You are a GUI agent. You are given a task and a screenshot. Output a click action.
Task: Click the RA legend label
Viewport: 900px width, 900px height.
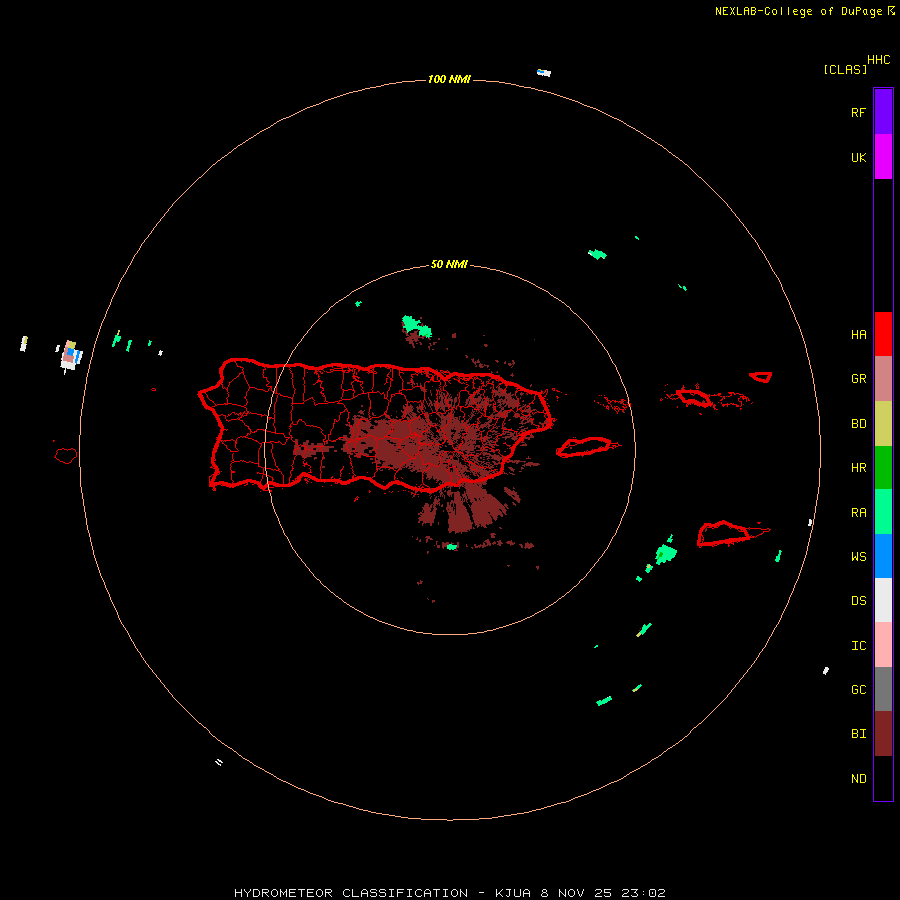pos(859,513)
